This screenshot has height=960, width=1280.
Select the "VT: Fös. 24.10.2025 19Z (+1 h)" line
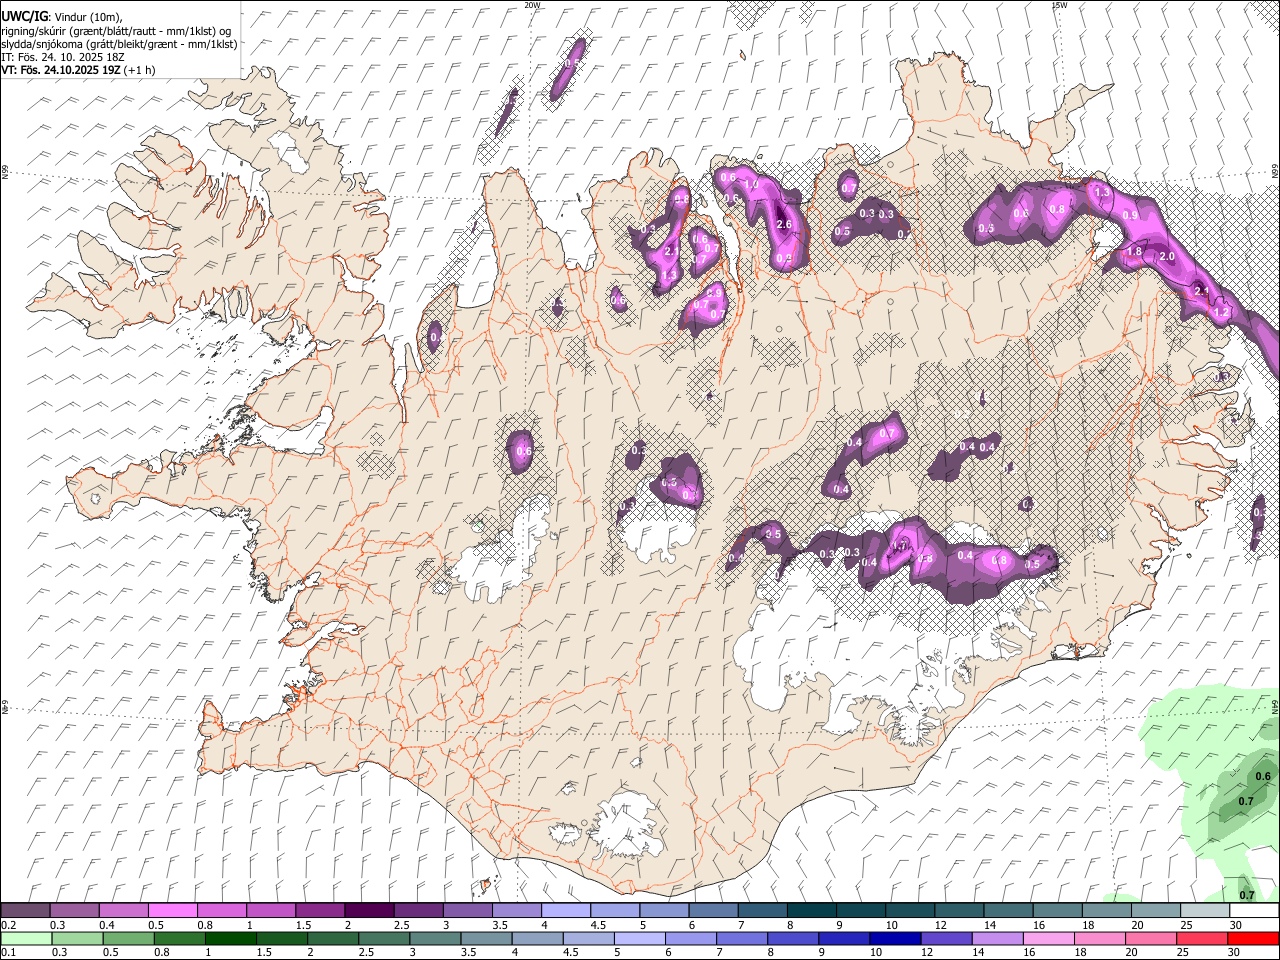(79, 70)
